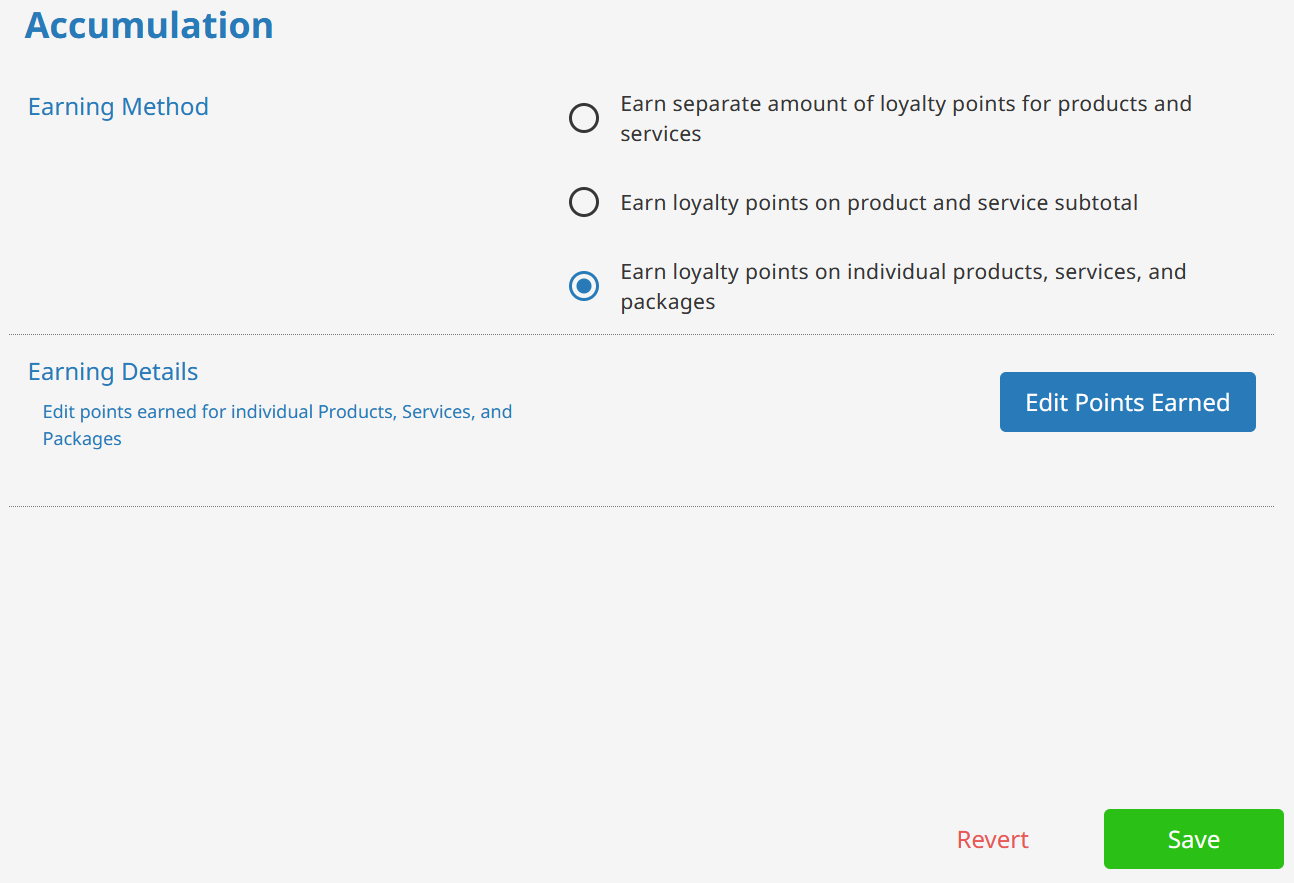Click the word 'Packages' under Earning Details

82,439
